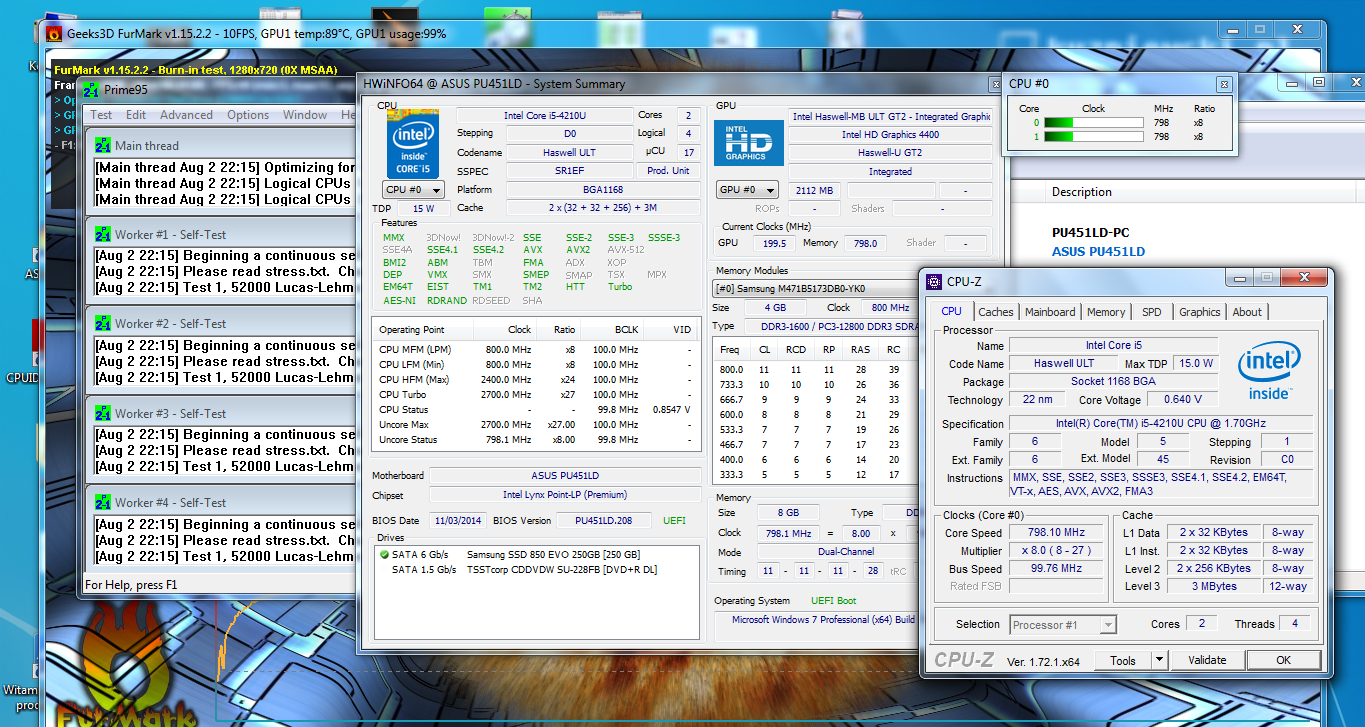Viewport: 1365px width, 727px height.
Task: Open the GPU #0 selector dropdown
Action: click(x=747, y=190)
